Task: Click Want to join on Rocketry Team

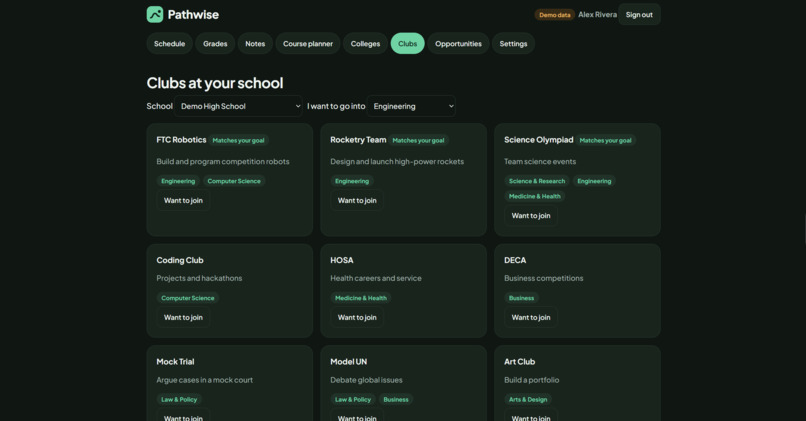Action: tap(357, 200)
